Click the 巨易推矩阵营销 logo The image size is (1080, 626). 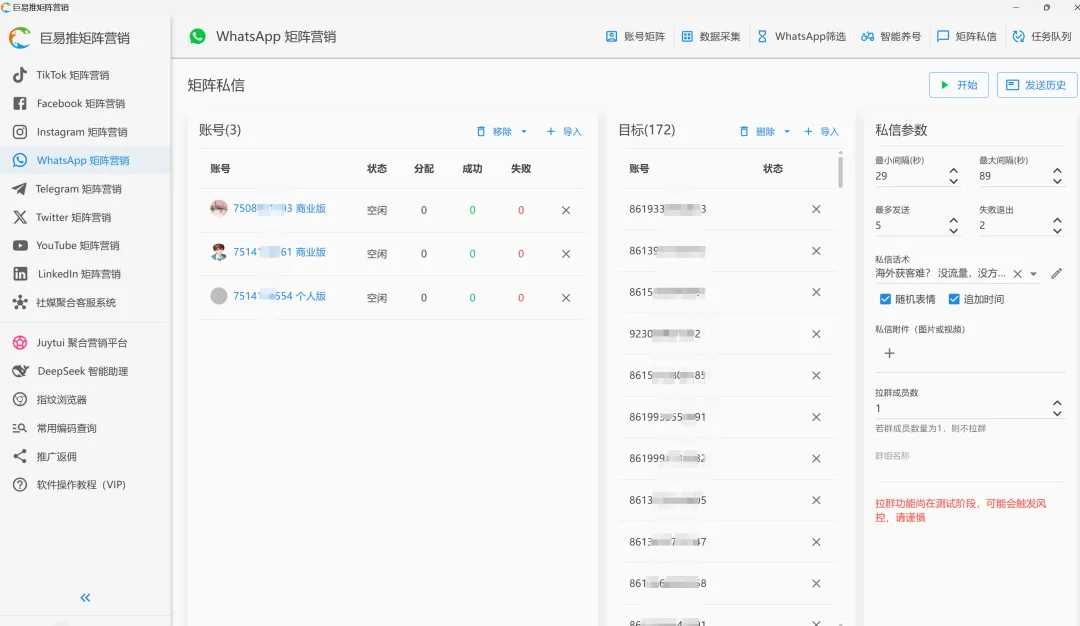tap(20, 38)
